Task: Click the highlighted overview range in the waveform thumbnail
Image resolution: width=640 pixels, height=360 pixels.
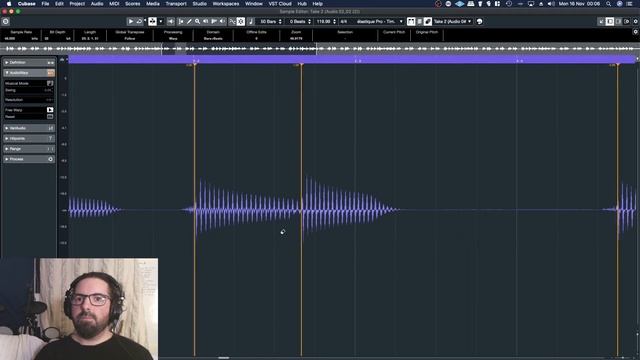Action: click(239, 49)
